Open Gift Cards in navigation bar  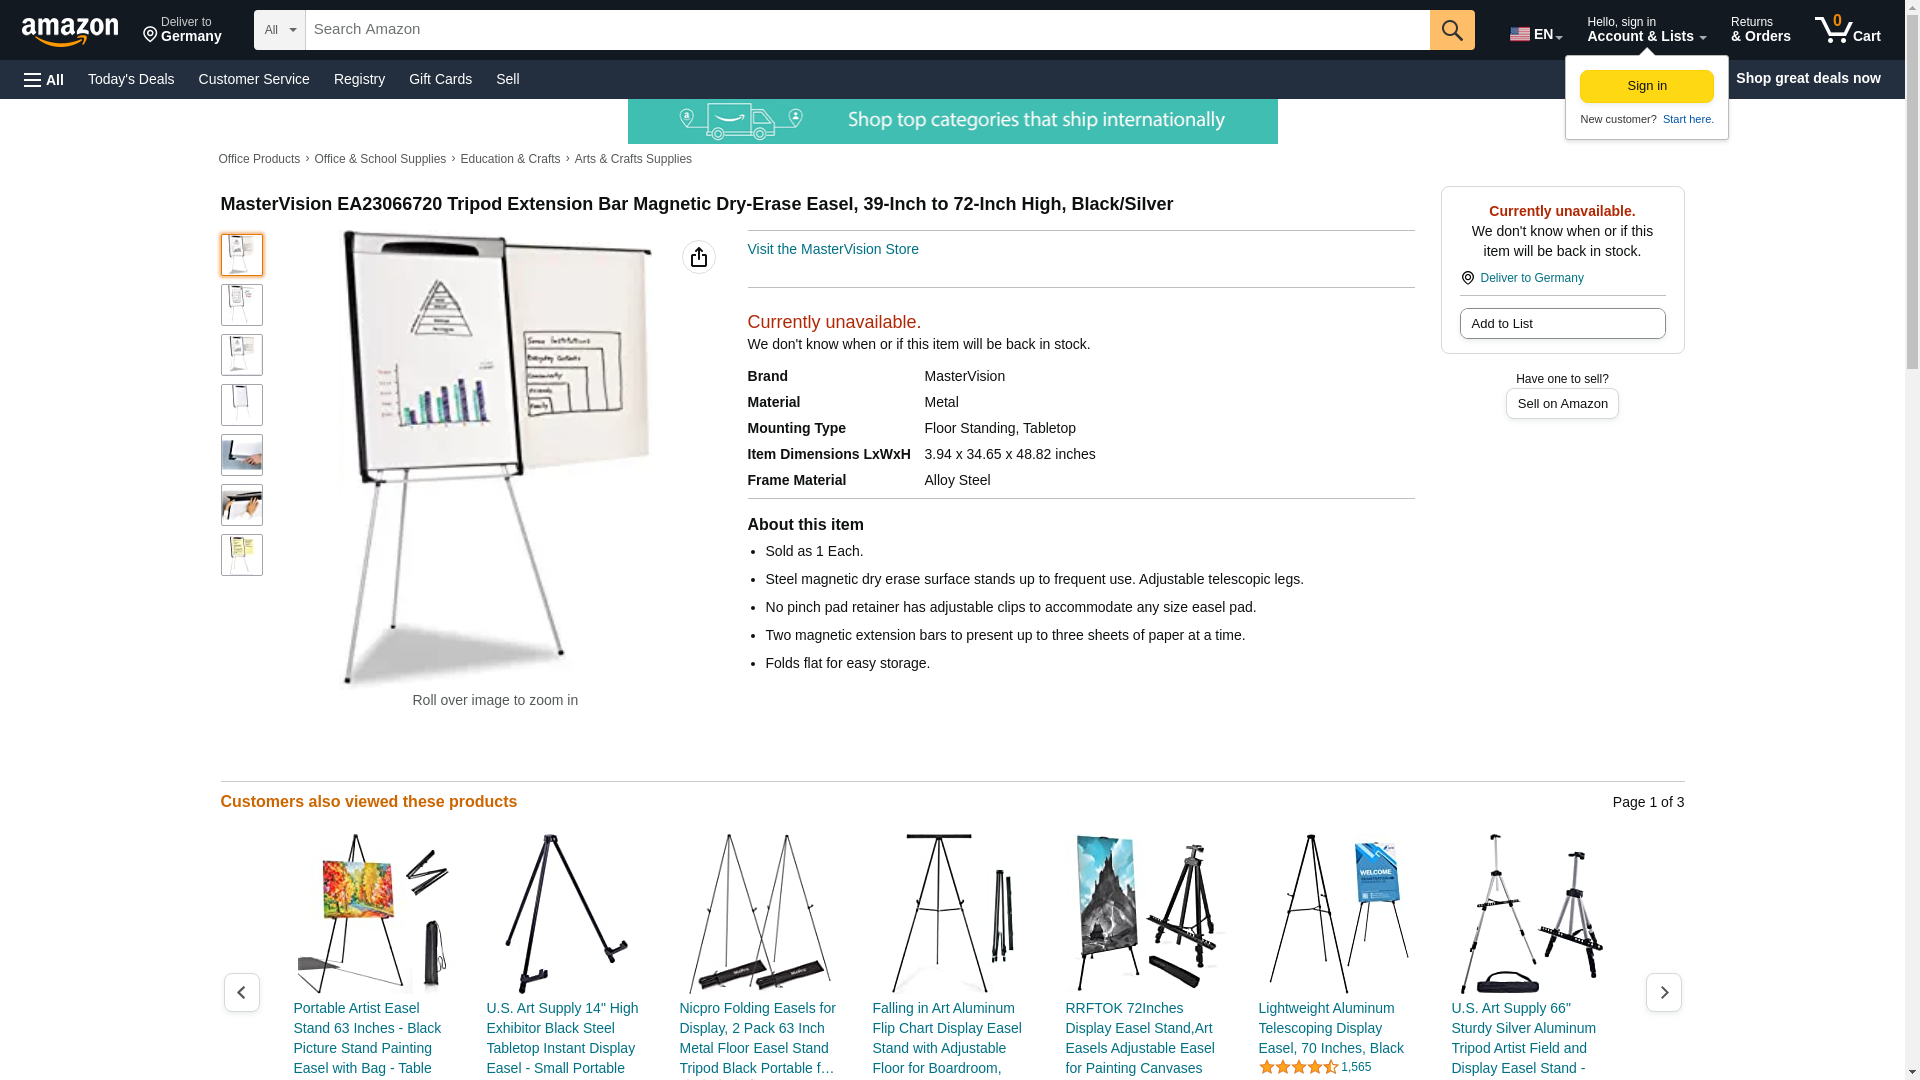(440, 79)
